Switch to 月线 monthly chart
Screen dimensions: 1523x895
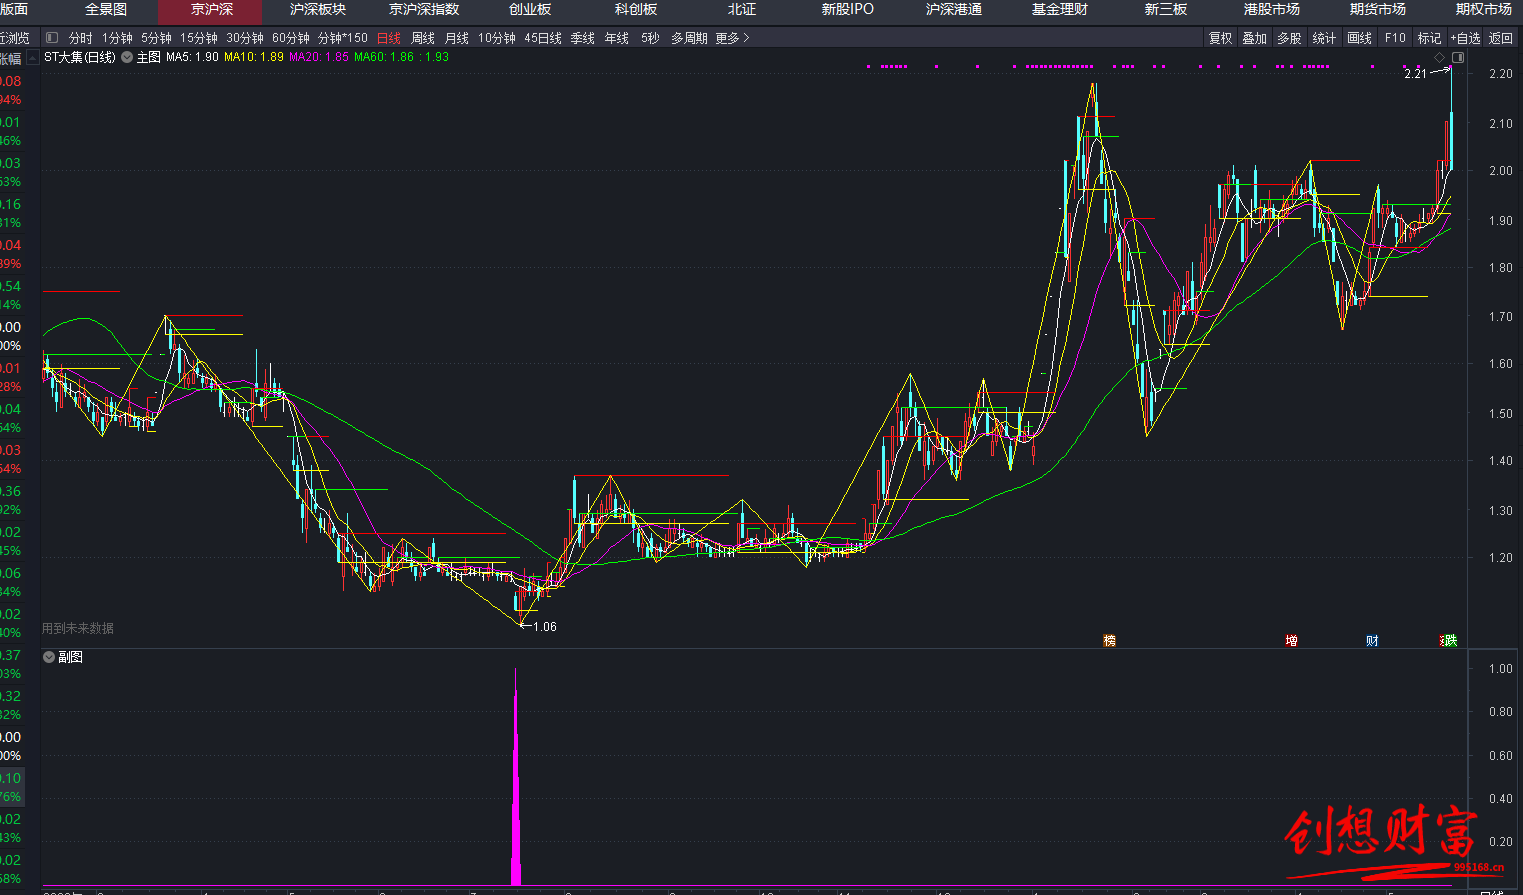click(457, 38)
